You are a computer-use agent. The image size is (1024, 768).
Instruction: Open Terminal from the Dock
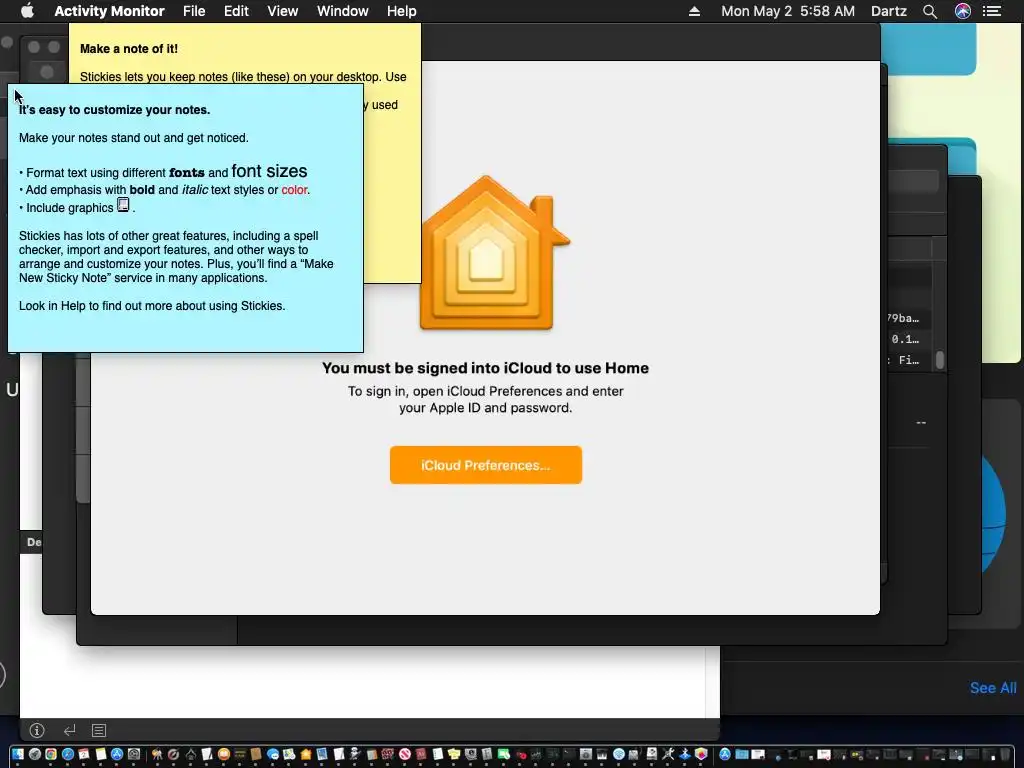pyautogui.click(x=569, y=754)
